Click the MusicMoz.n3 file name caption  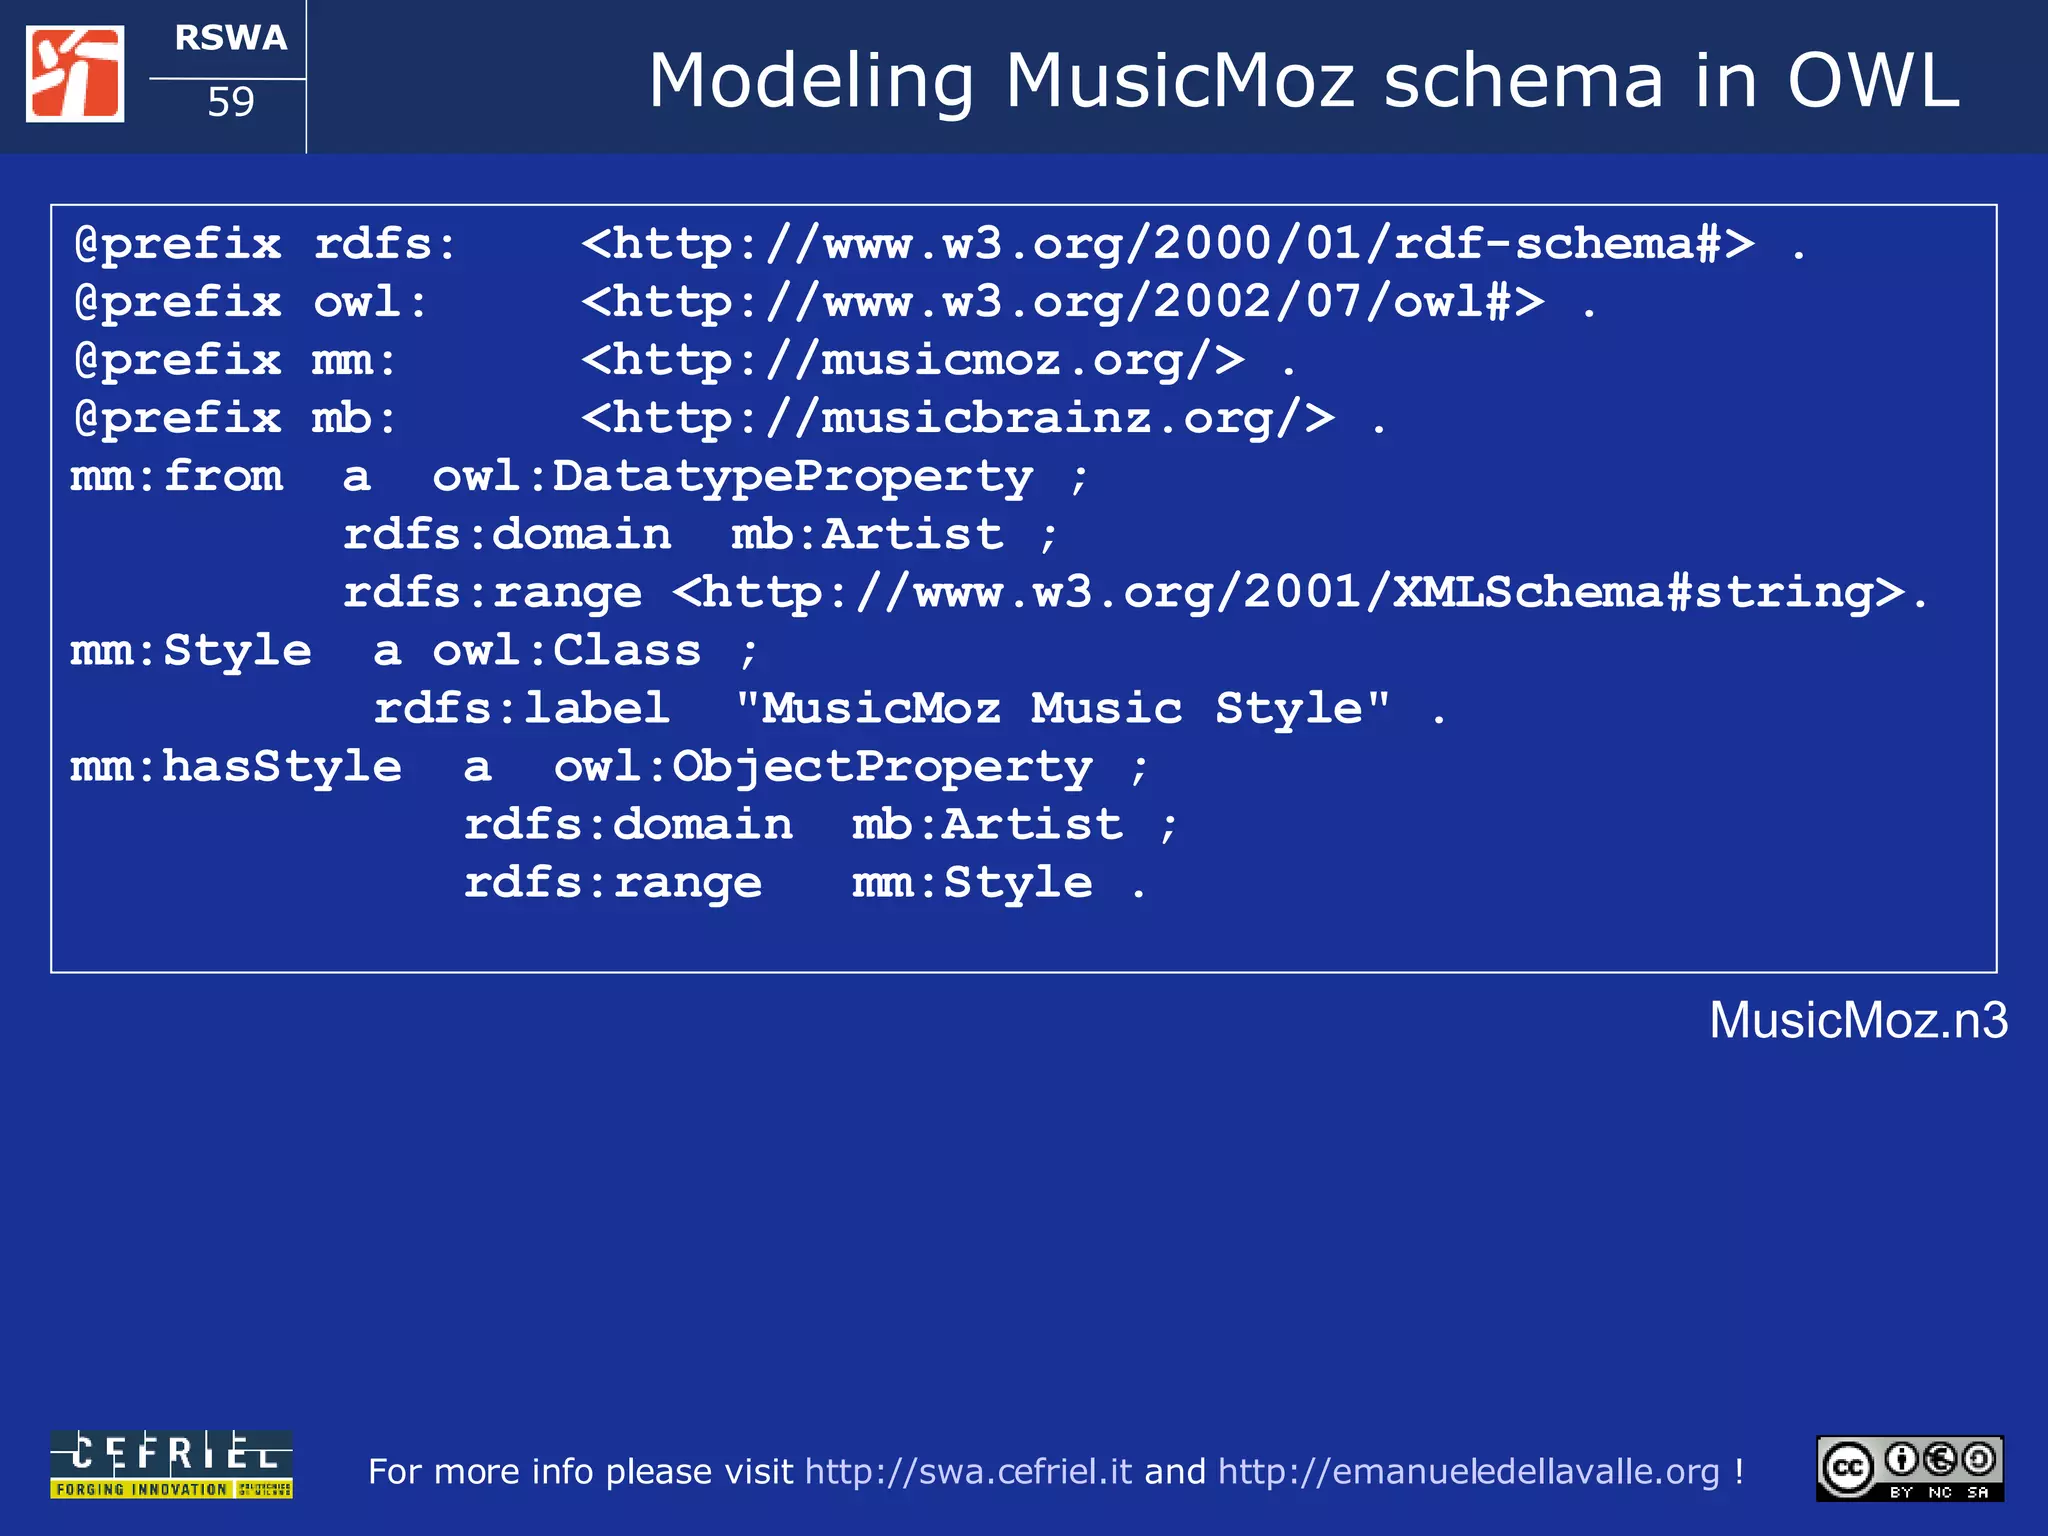[x=1858, y=1020]
